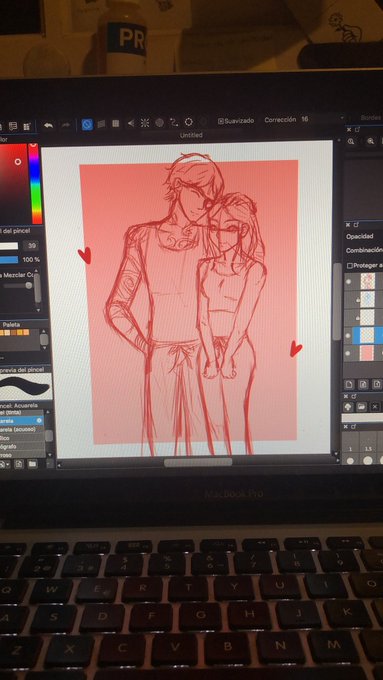Click the brush folder icon
Screen dimensions: 383x680
tap(32, 464)
